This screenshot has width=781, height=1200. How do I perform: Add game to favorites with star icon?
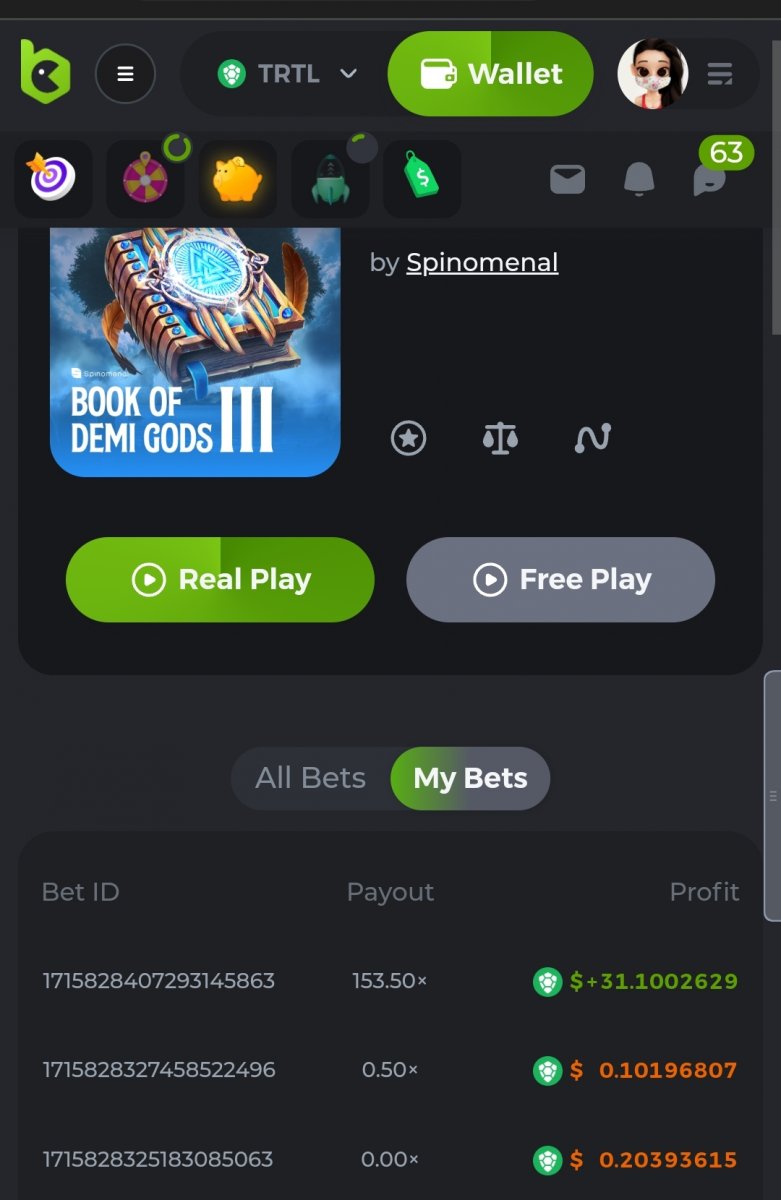click(x=408, y=438)
